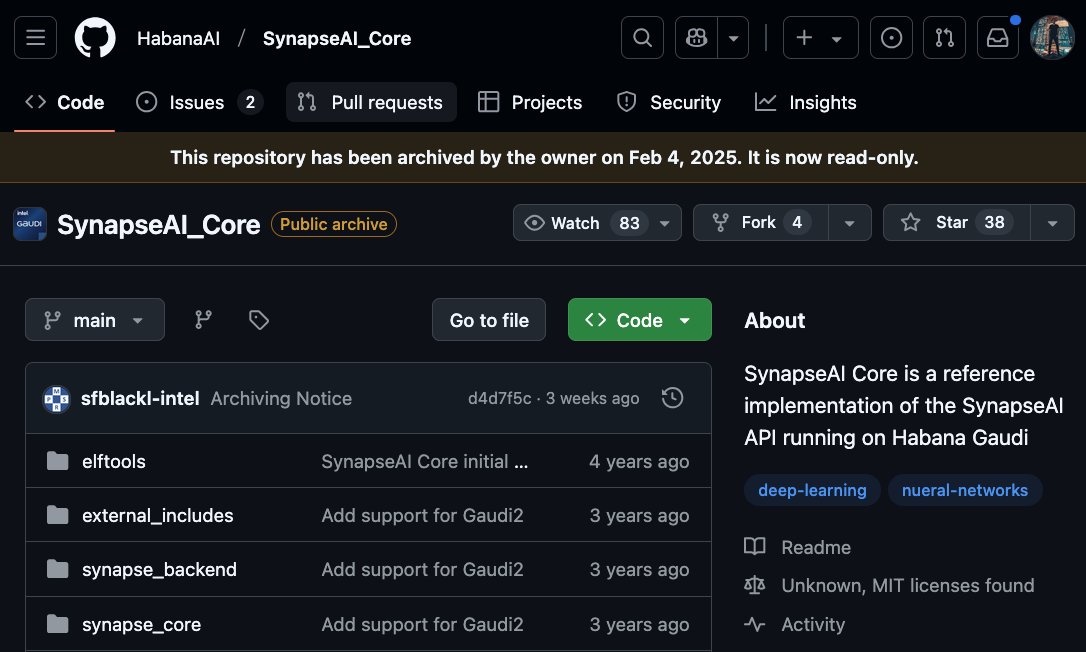The width and height of the screenshot is (1086, 652).
Task: Click the deep-learning topic tag
Action: pos(812,490)
